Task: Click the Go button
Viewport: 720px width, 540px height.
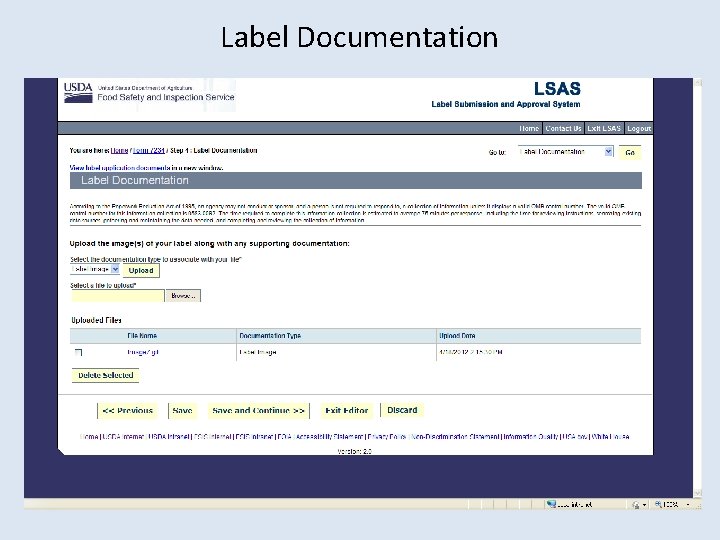Action: point(630,152)
